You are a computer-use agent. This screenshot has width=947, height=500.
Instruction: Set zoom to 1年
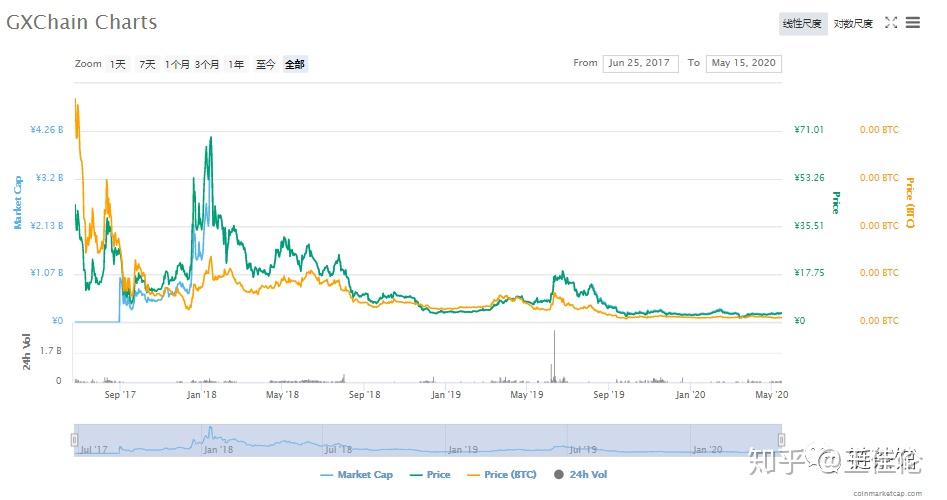(x=236, y=64)
